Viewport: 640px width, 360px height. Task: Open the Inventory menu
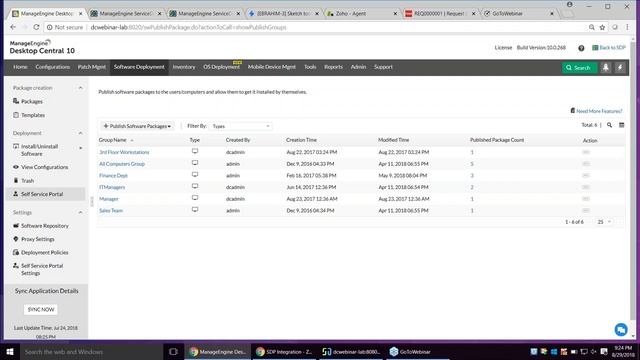pyautogui.click(x=184, y=67)
